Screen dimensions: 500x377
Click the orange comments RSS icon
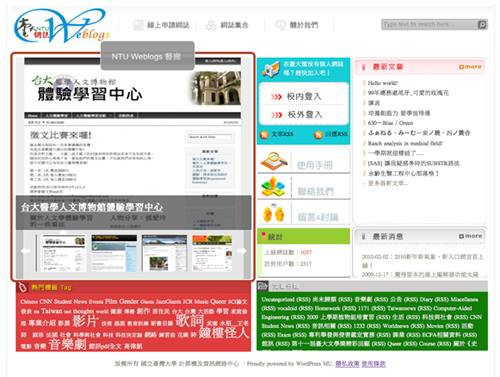pos(318,134)
